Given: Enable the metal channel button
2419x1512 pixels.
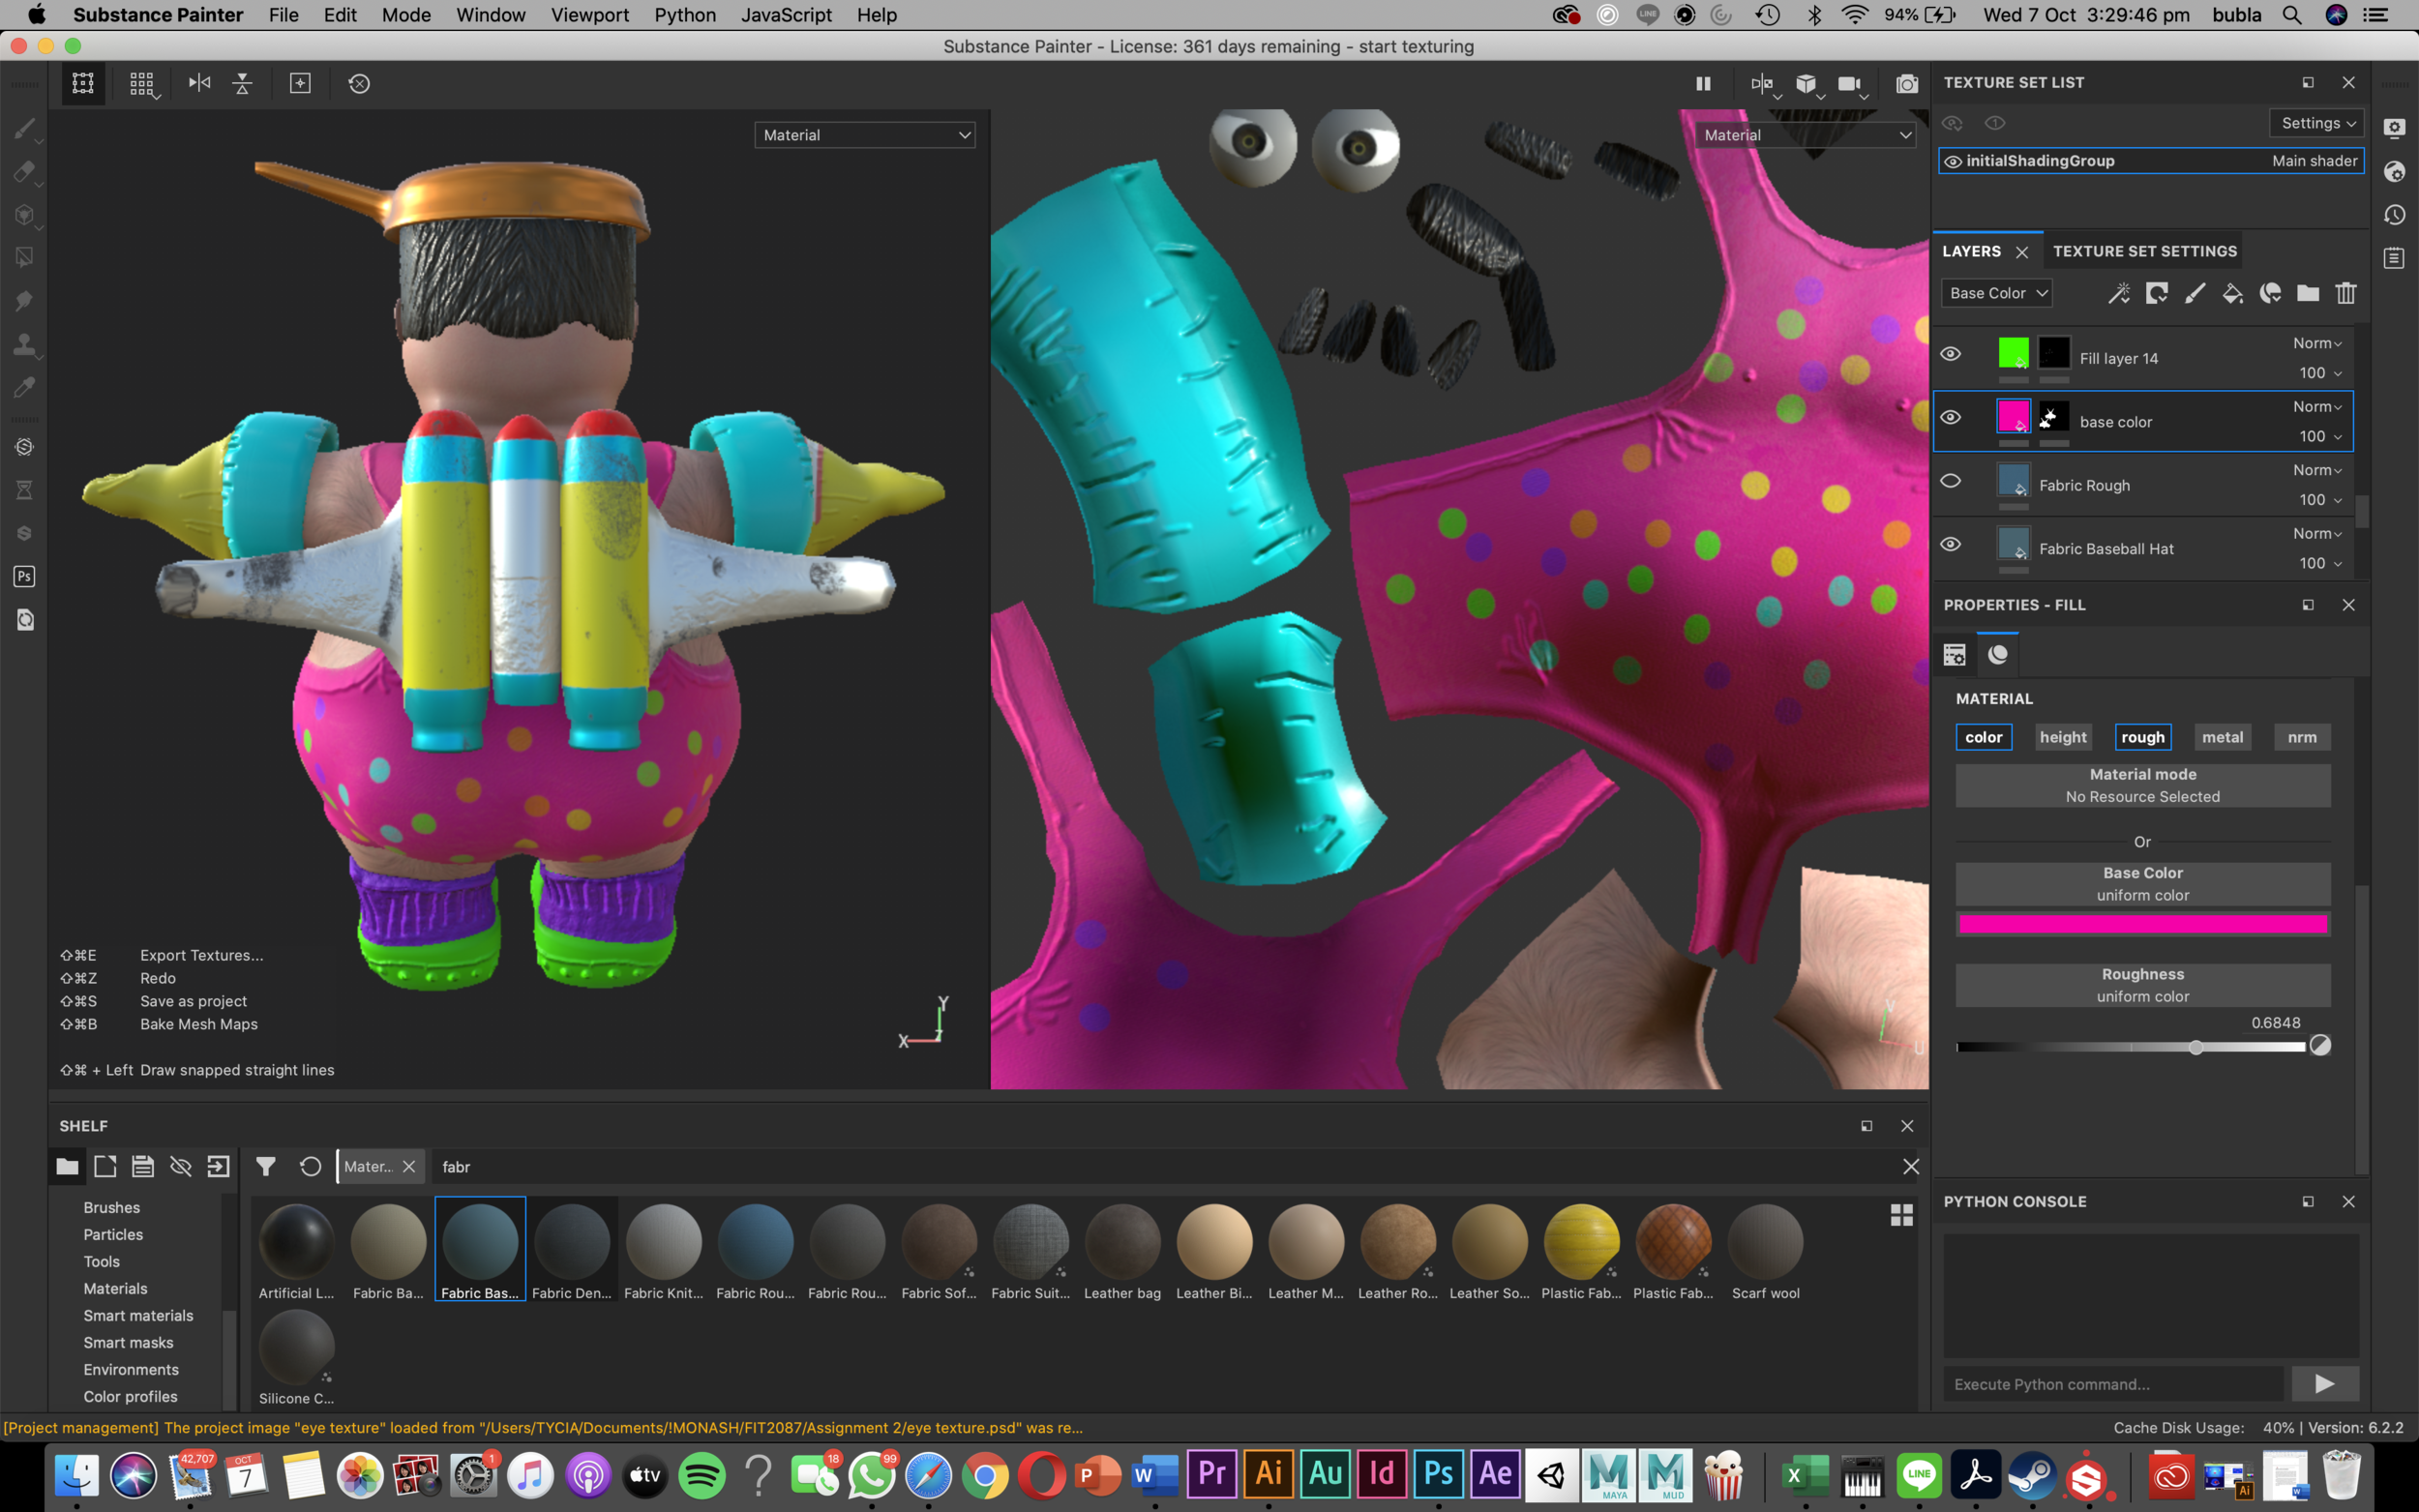Looking at the screenshot, I should pyautogui.click(x=2222, y=737).
